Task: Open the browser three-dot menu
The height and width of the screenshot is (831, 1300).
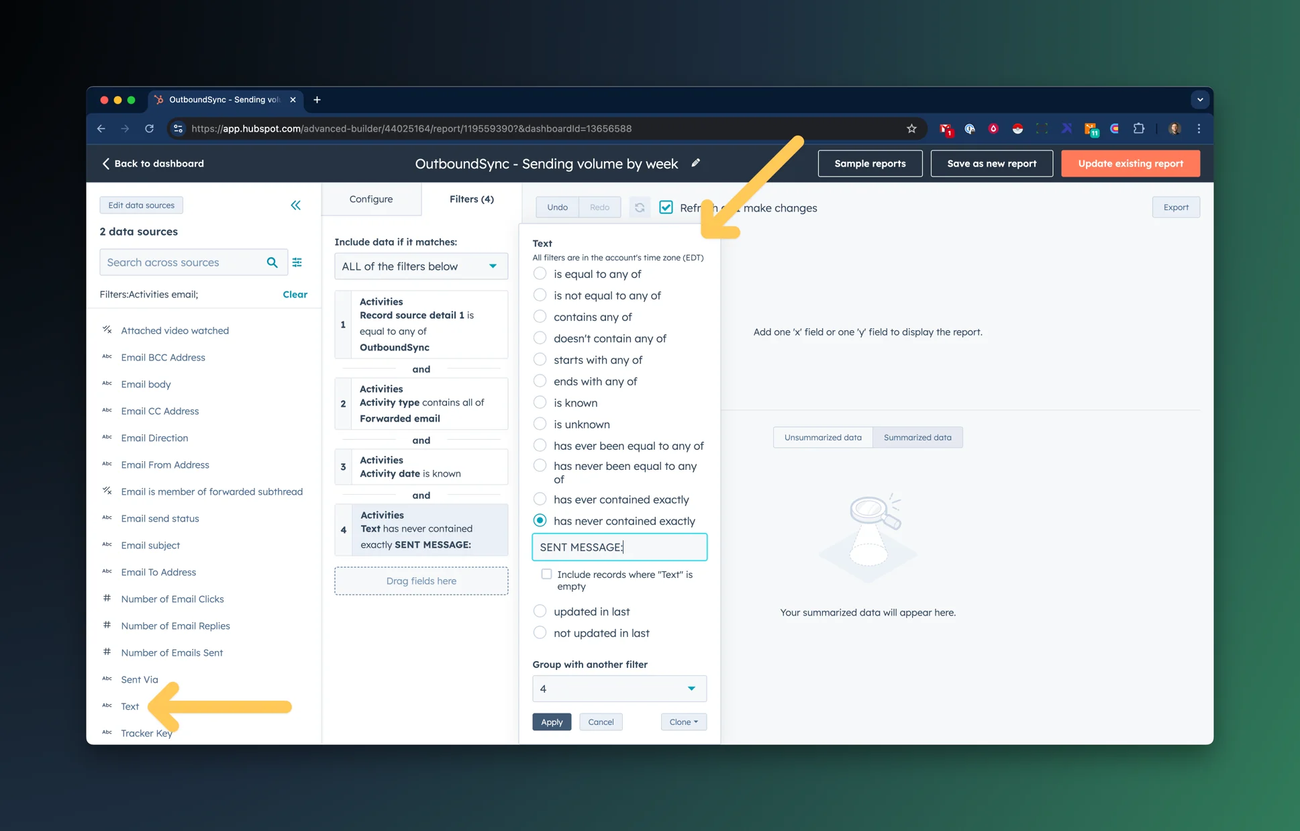Action: pyautogui.click(x=1198, y=128)
